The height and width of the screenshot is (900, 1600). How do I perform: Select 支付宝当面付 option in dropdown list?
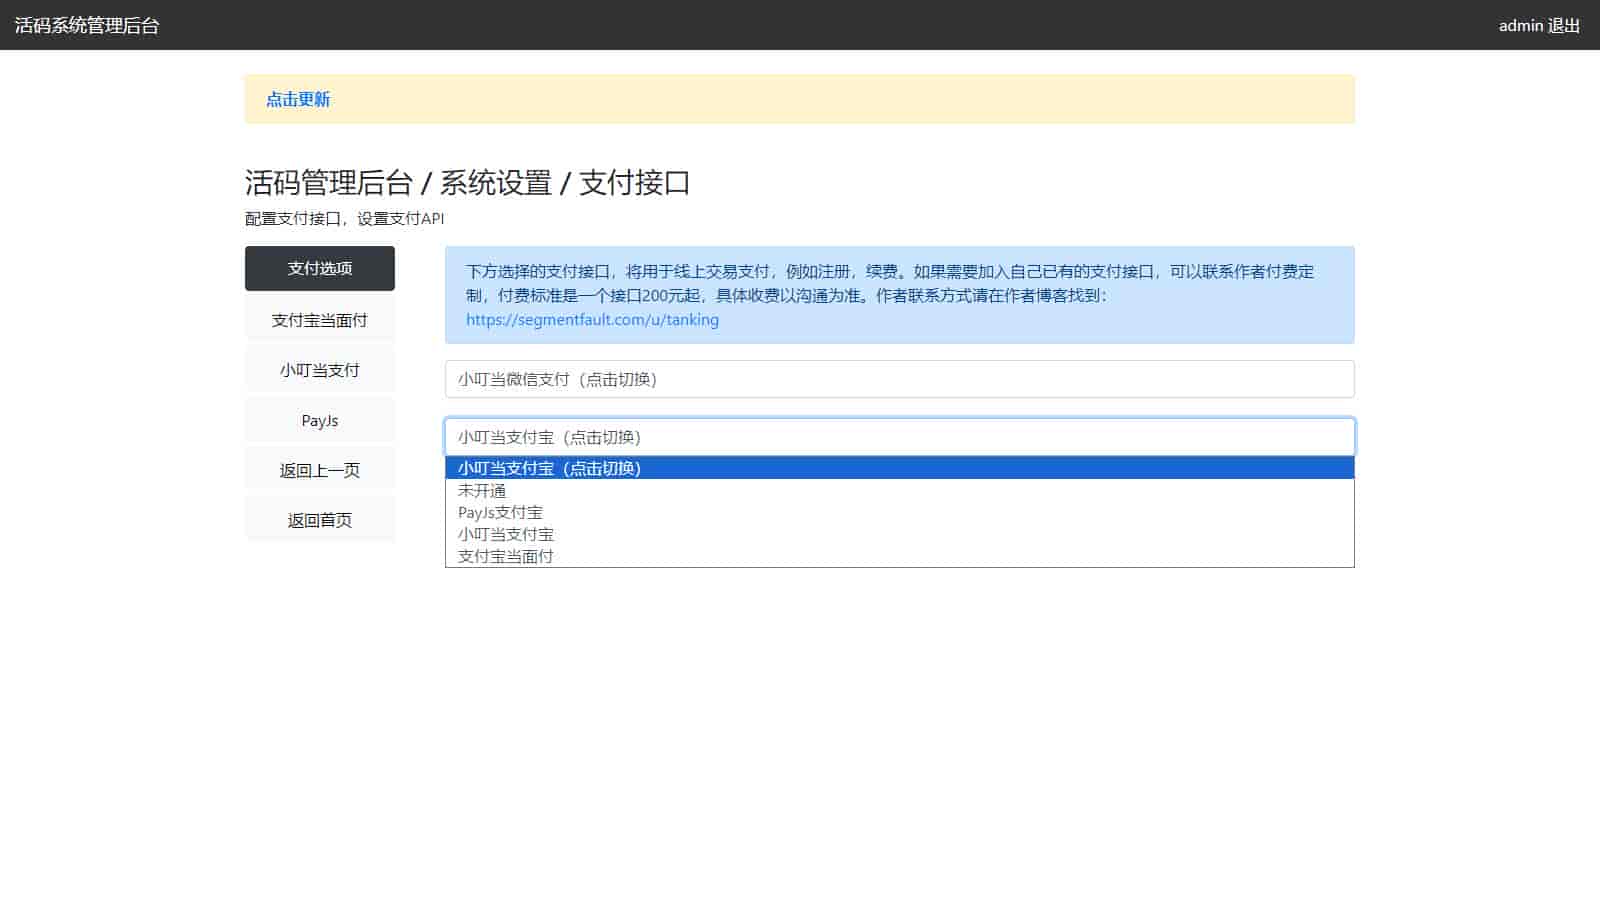click(x=506, y=556)
